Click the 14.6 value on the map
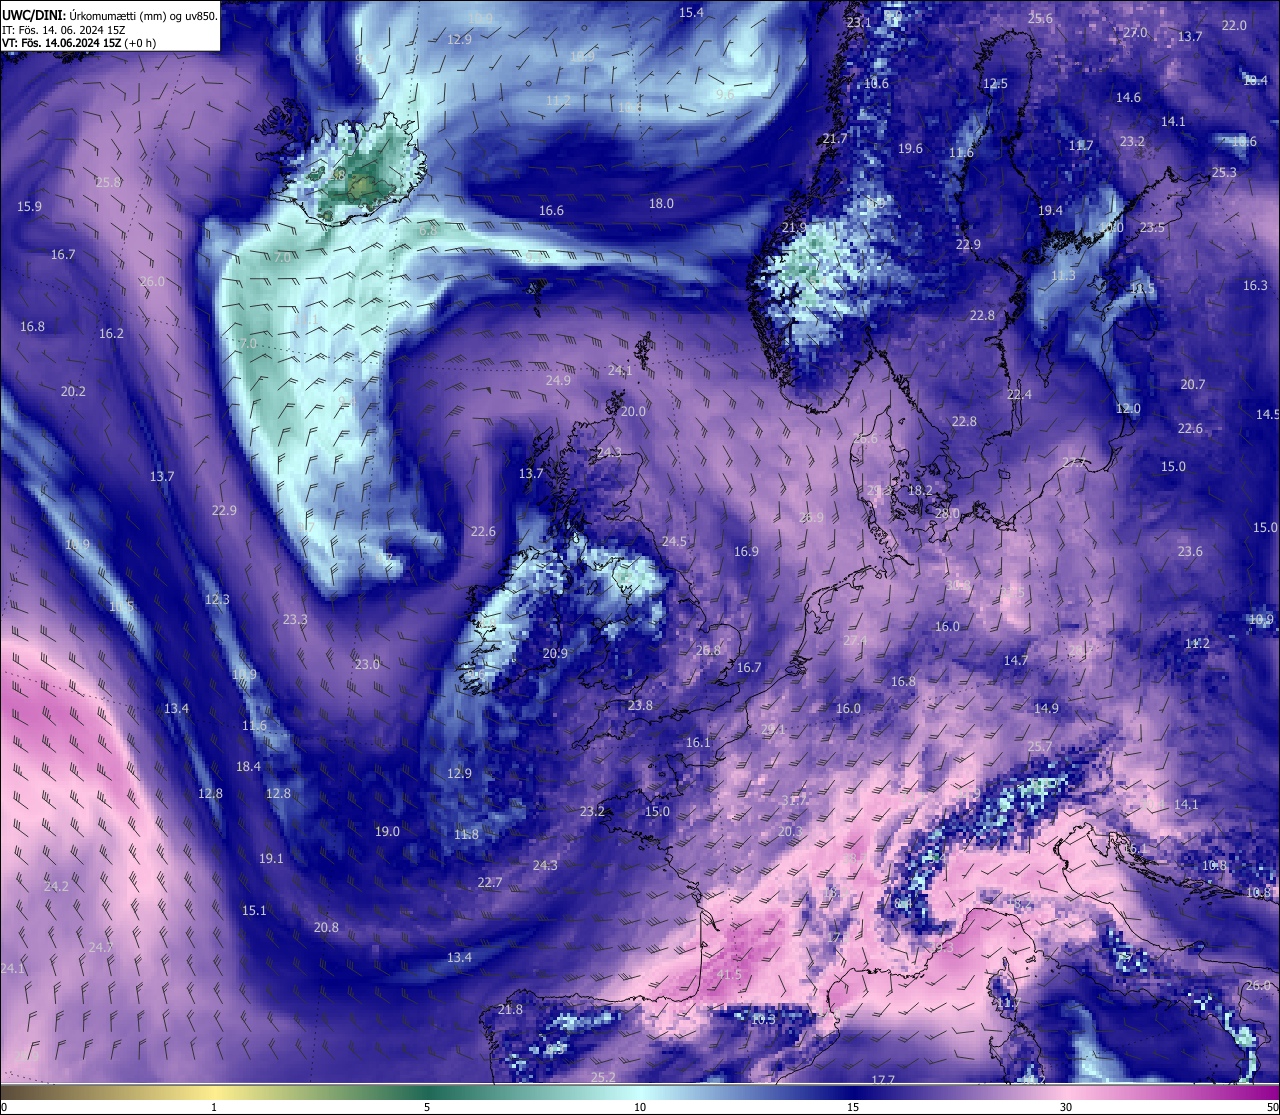This screenshot has height=1115, width=1280. [x=1128, y=97]
